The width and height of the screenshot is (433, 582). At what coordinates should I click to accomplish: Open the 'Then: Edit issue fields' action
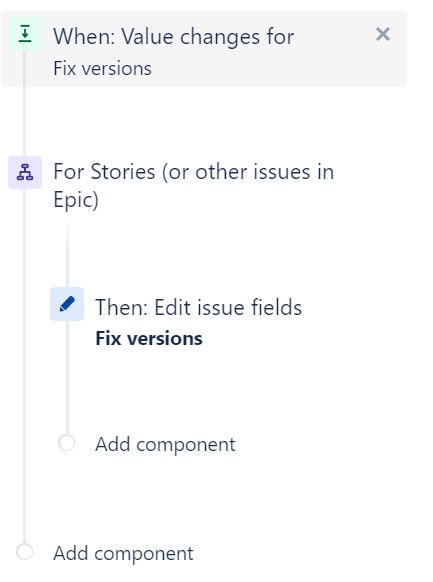(x=199, y=308)
